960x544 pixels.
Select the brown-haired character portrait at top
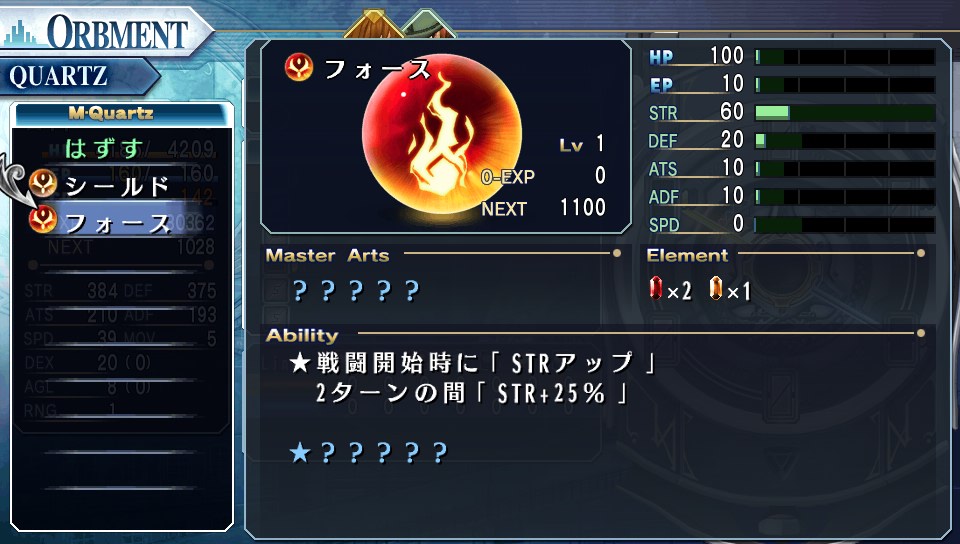point(373,24)
